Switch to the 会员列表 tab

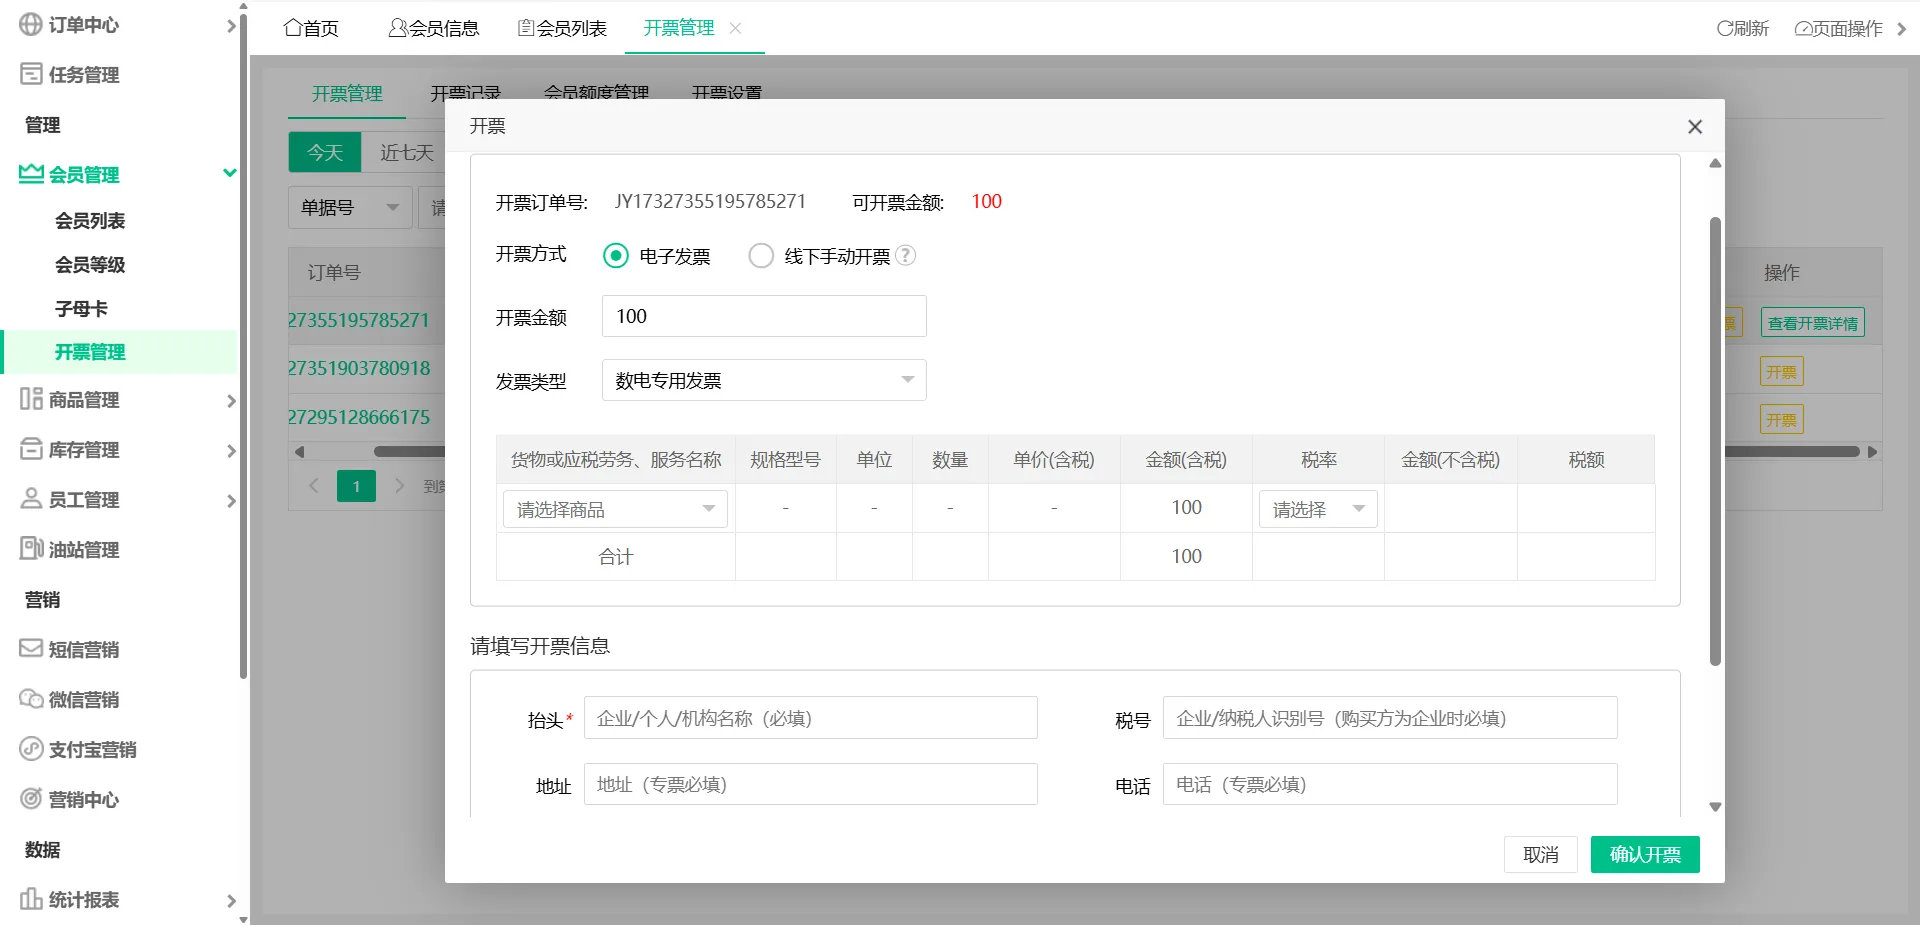pos(562,28)
